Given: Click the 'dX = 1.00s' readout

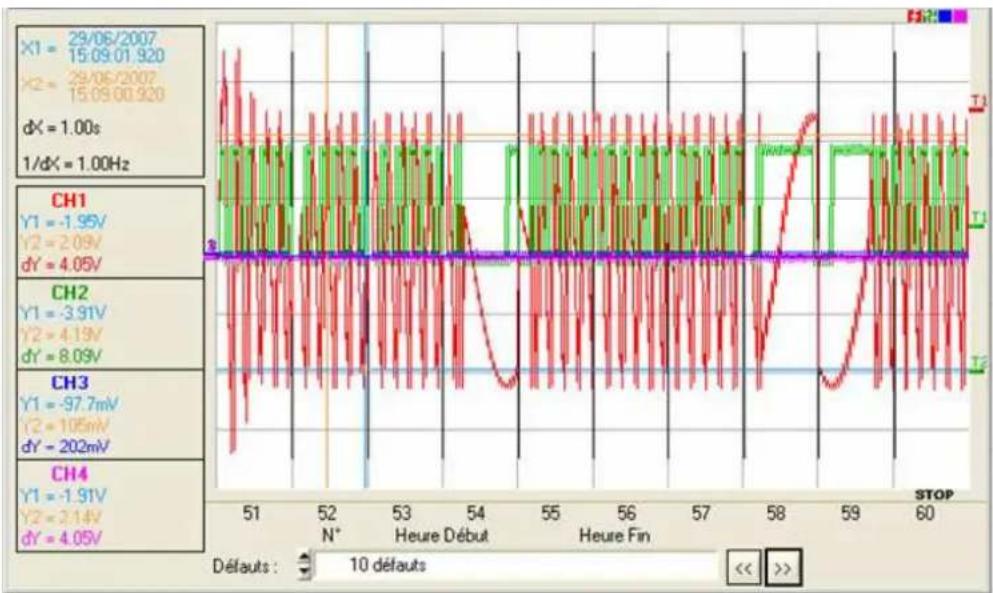Looking at the screenshot, I should coord(61,128).
